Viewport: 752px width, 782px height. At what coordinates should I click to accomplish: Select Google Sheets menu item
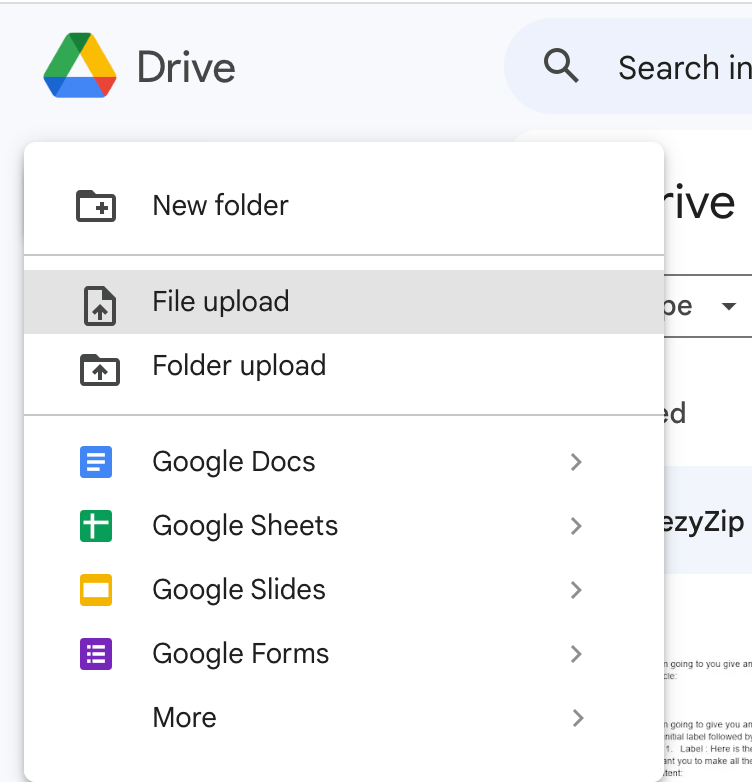coord(344,526)
